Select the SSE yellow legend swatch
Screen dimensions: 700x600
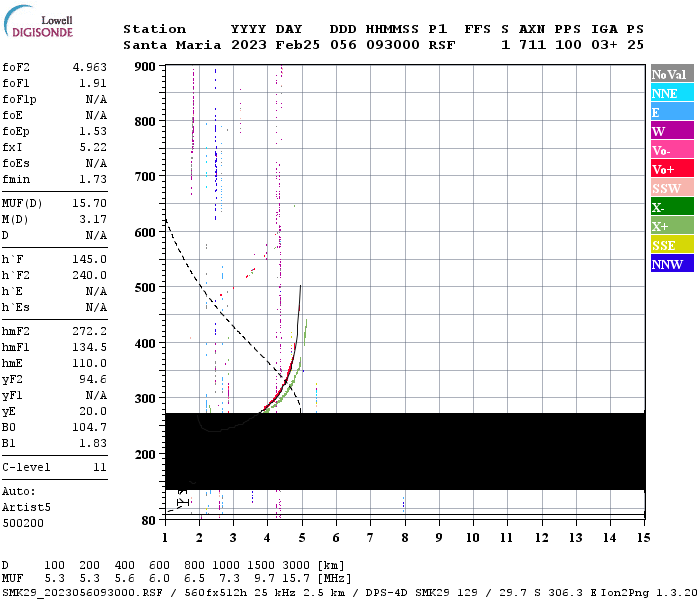point(672,245)
